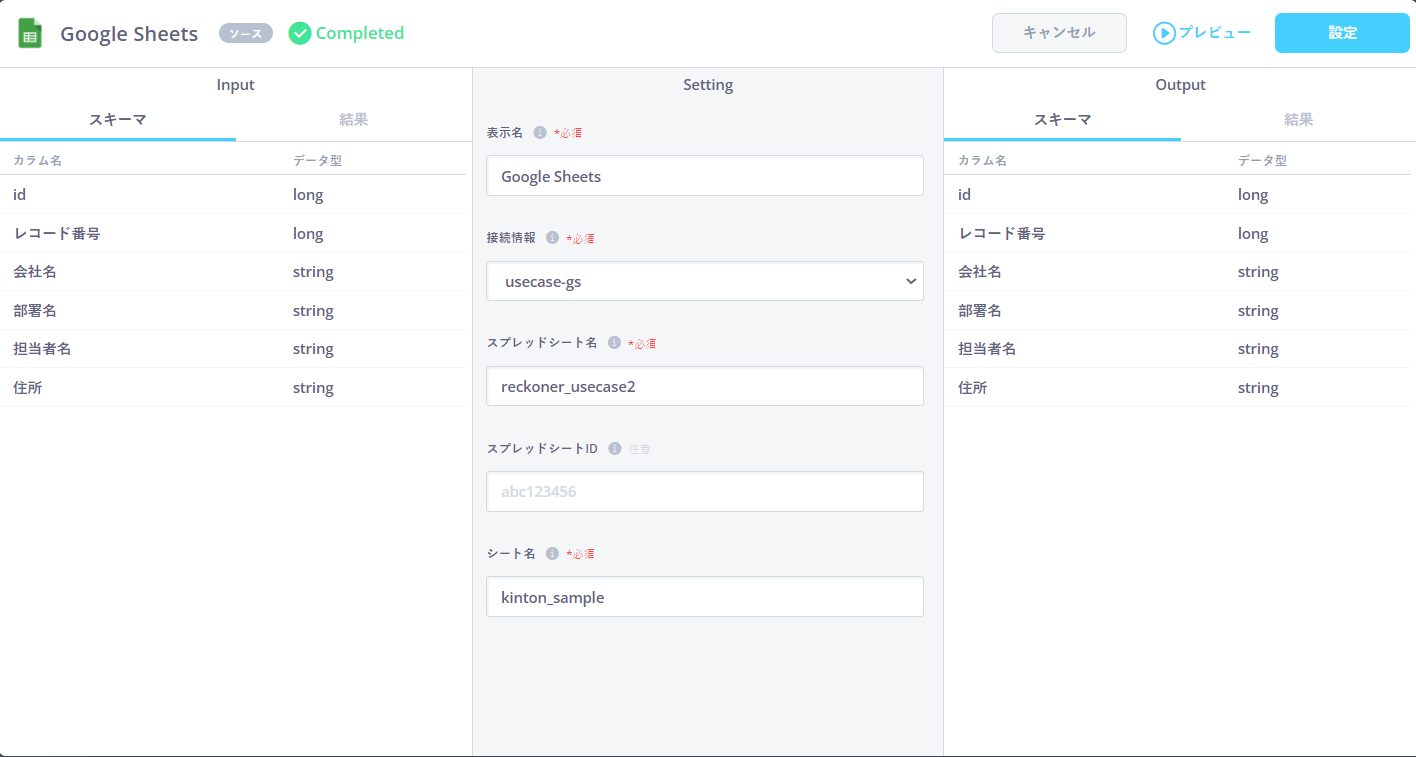Click info icon beside 表示名 label
Image resolution: width=1416 pixels, height=757 pixels.
[x=540, y=132]
